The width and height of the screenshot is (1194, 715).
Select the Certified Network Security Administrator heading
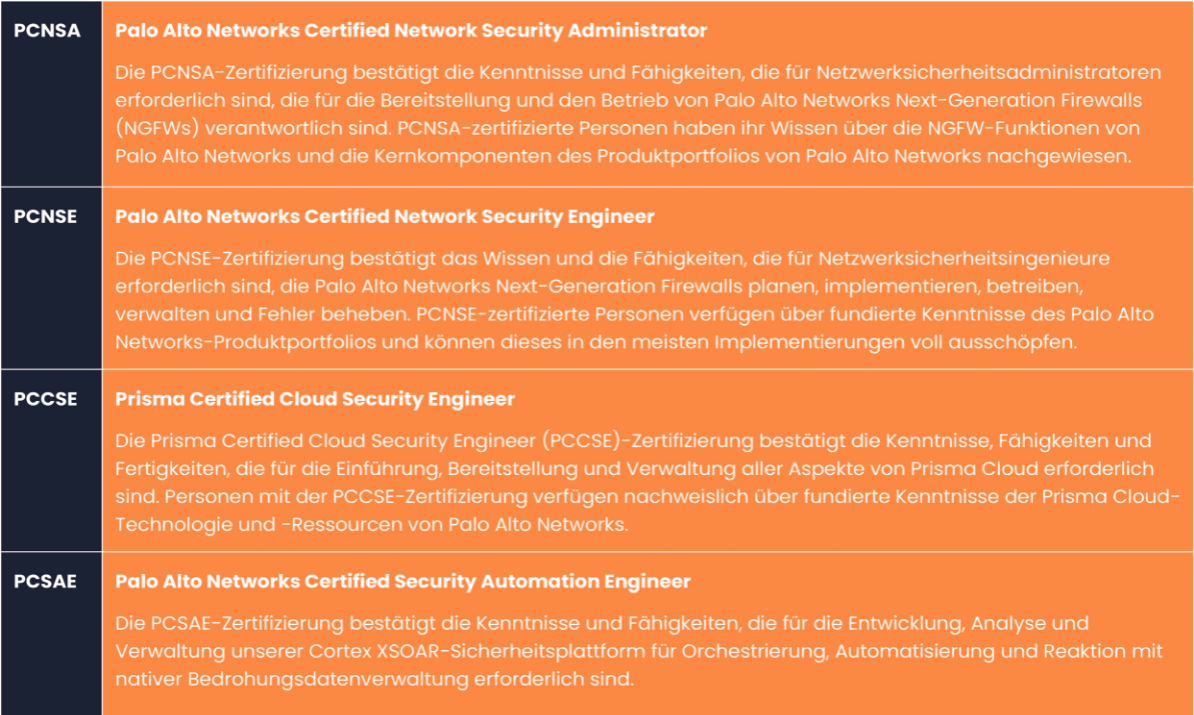click(x=411, y=31)
